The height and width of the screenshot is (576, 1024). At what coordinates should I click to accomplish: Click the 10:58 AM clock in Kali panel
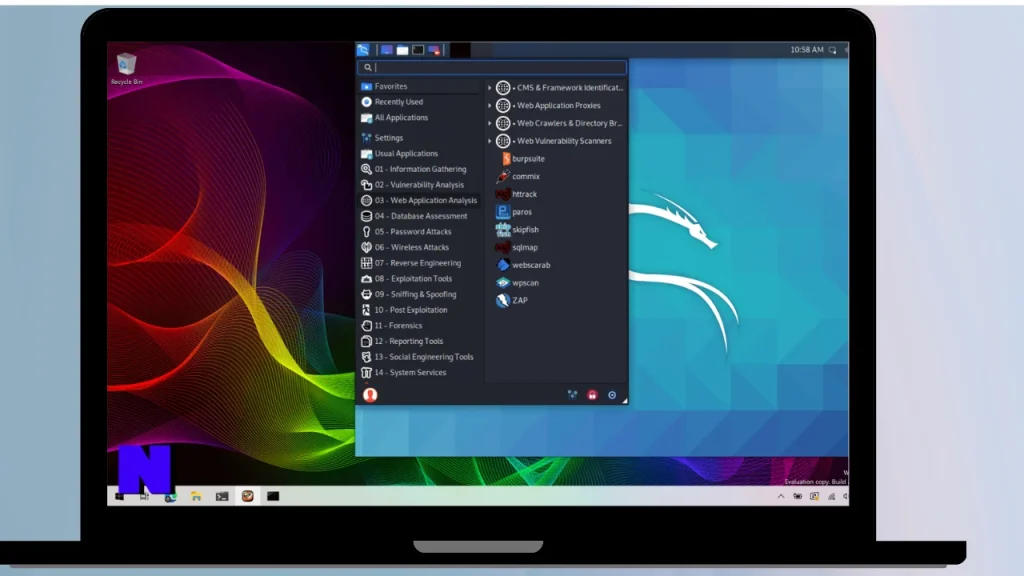807,50
